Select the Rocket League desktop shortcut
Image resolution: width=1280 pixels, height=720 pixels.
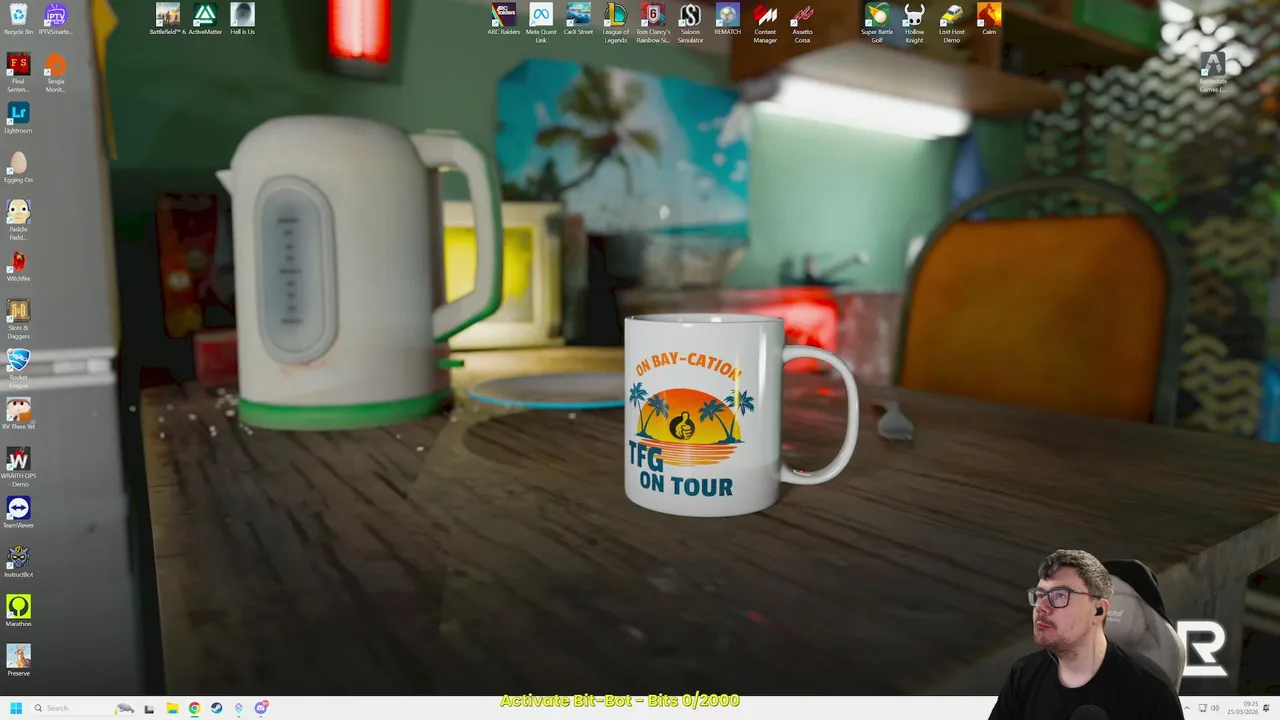[18, 368]
